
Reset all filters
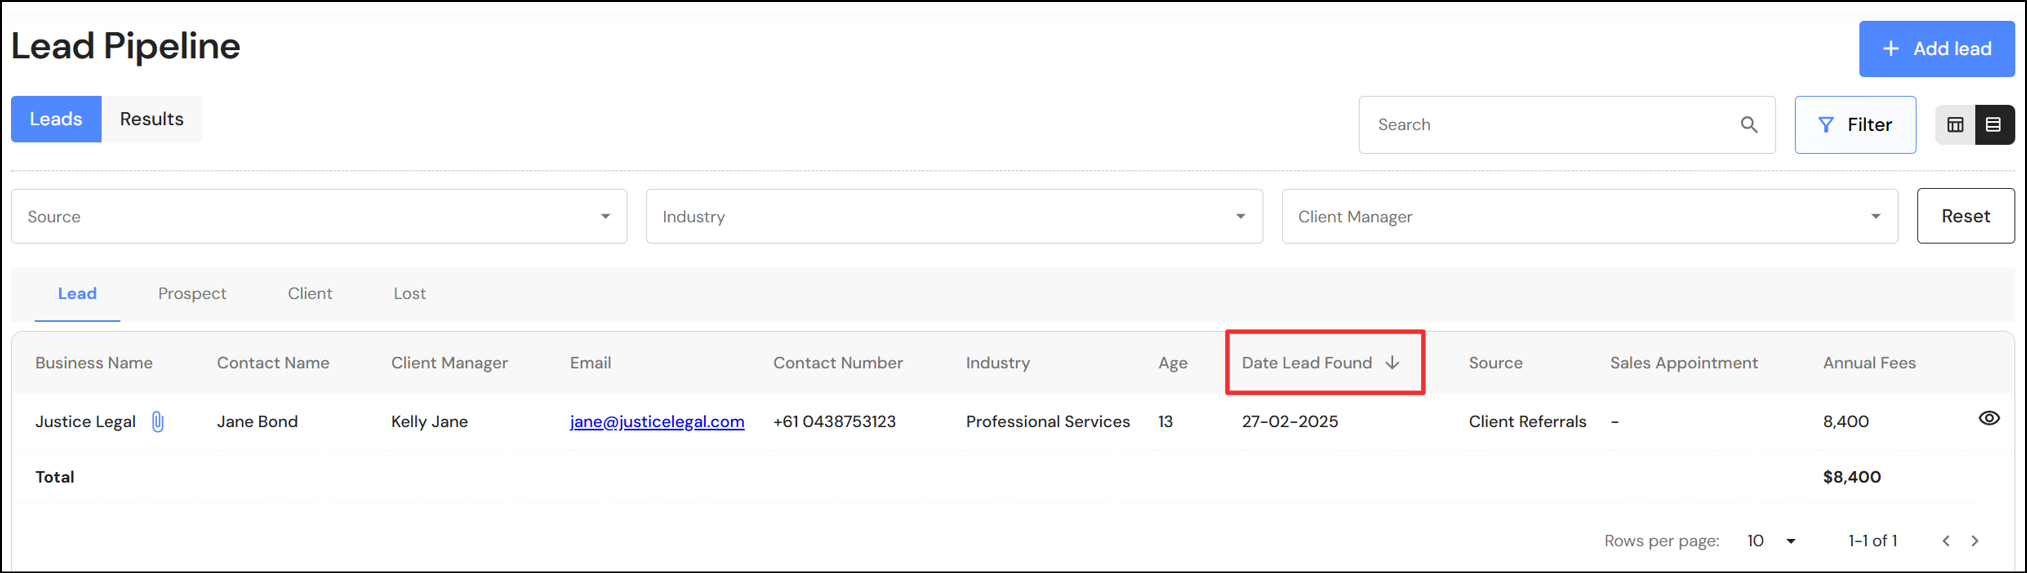coord(1965,216)
